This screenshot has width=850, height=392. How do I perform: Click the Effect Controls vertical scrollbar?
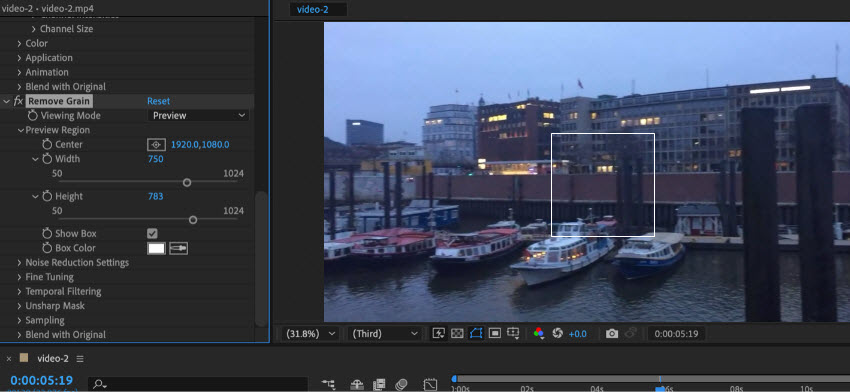[261, 259]
